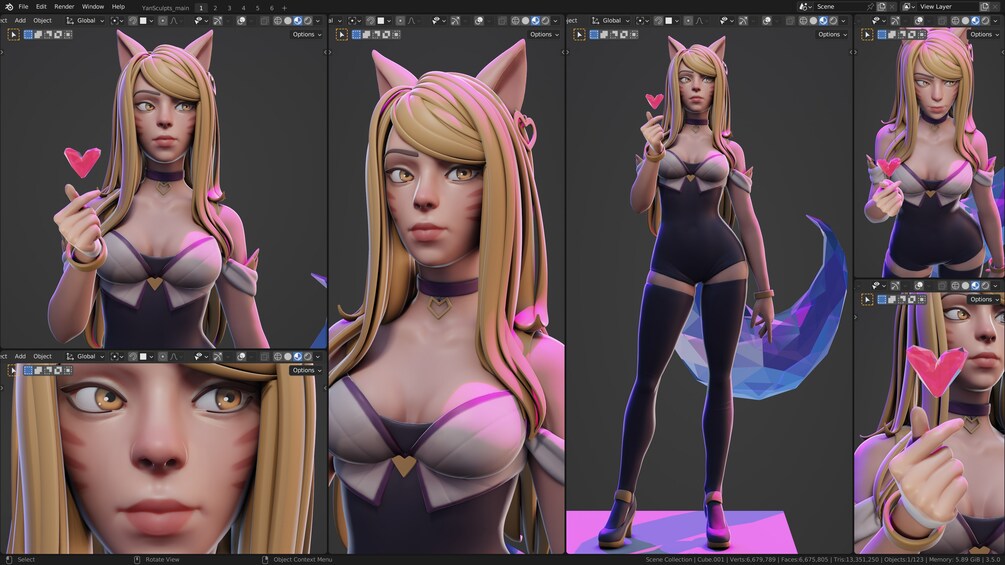1005x565 pixels.
Task: Open pivot point dropdown in the top-left bust viewport
Action: [117, 20]
